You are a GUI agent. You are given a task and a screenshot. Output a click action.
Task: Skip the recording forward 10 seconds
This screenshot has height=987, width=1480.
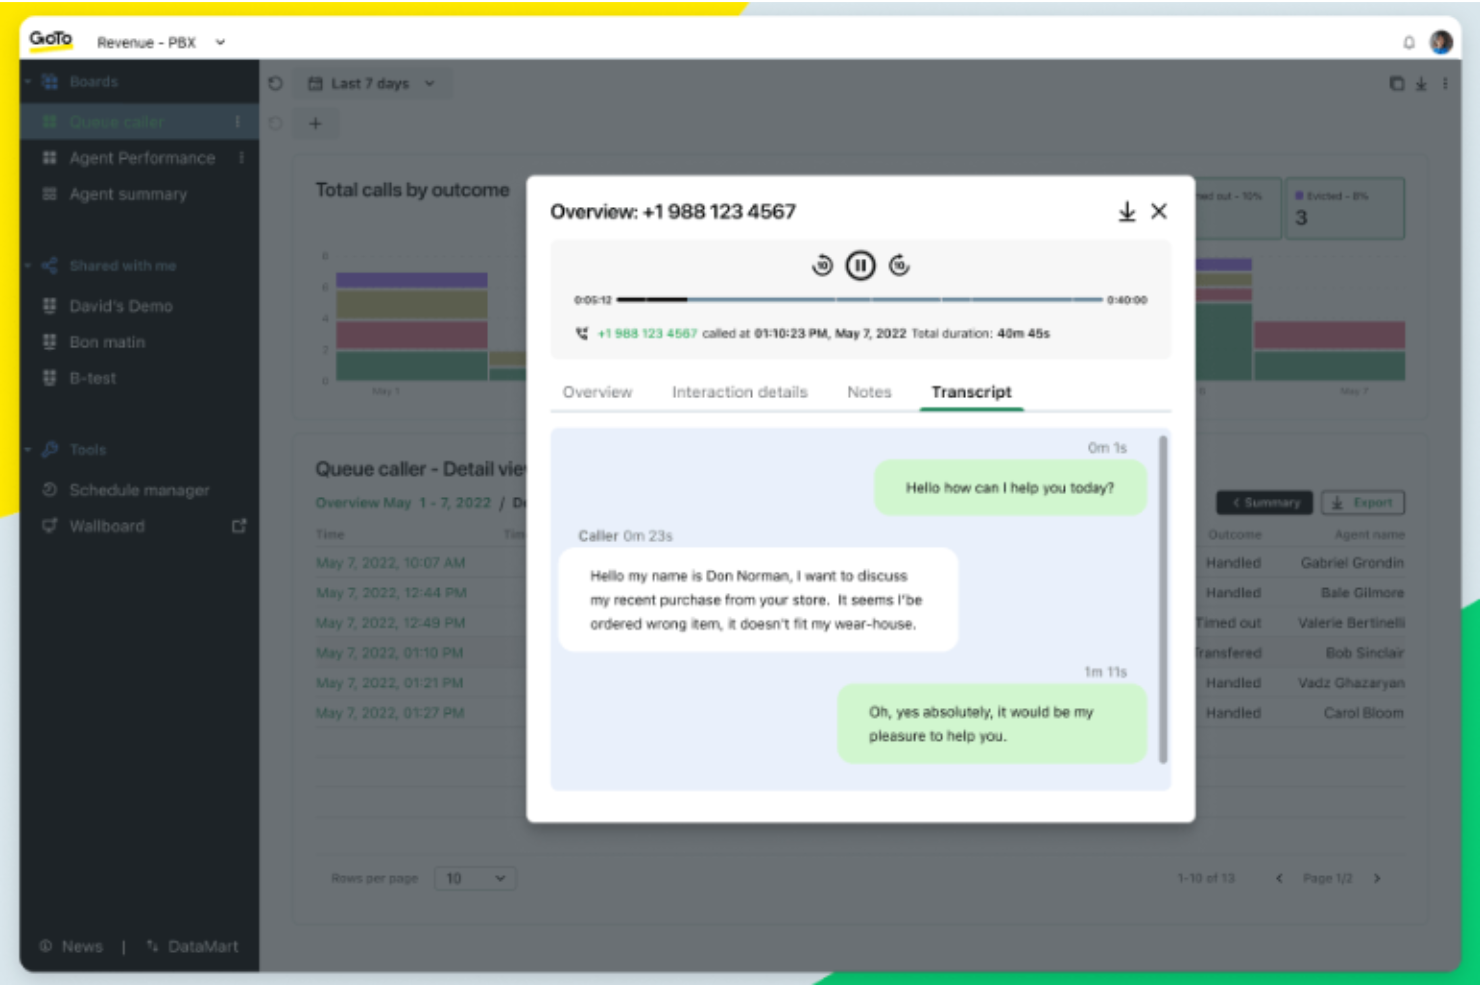[x=898, y=266]
